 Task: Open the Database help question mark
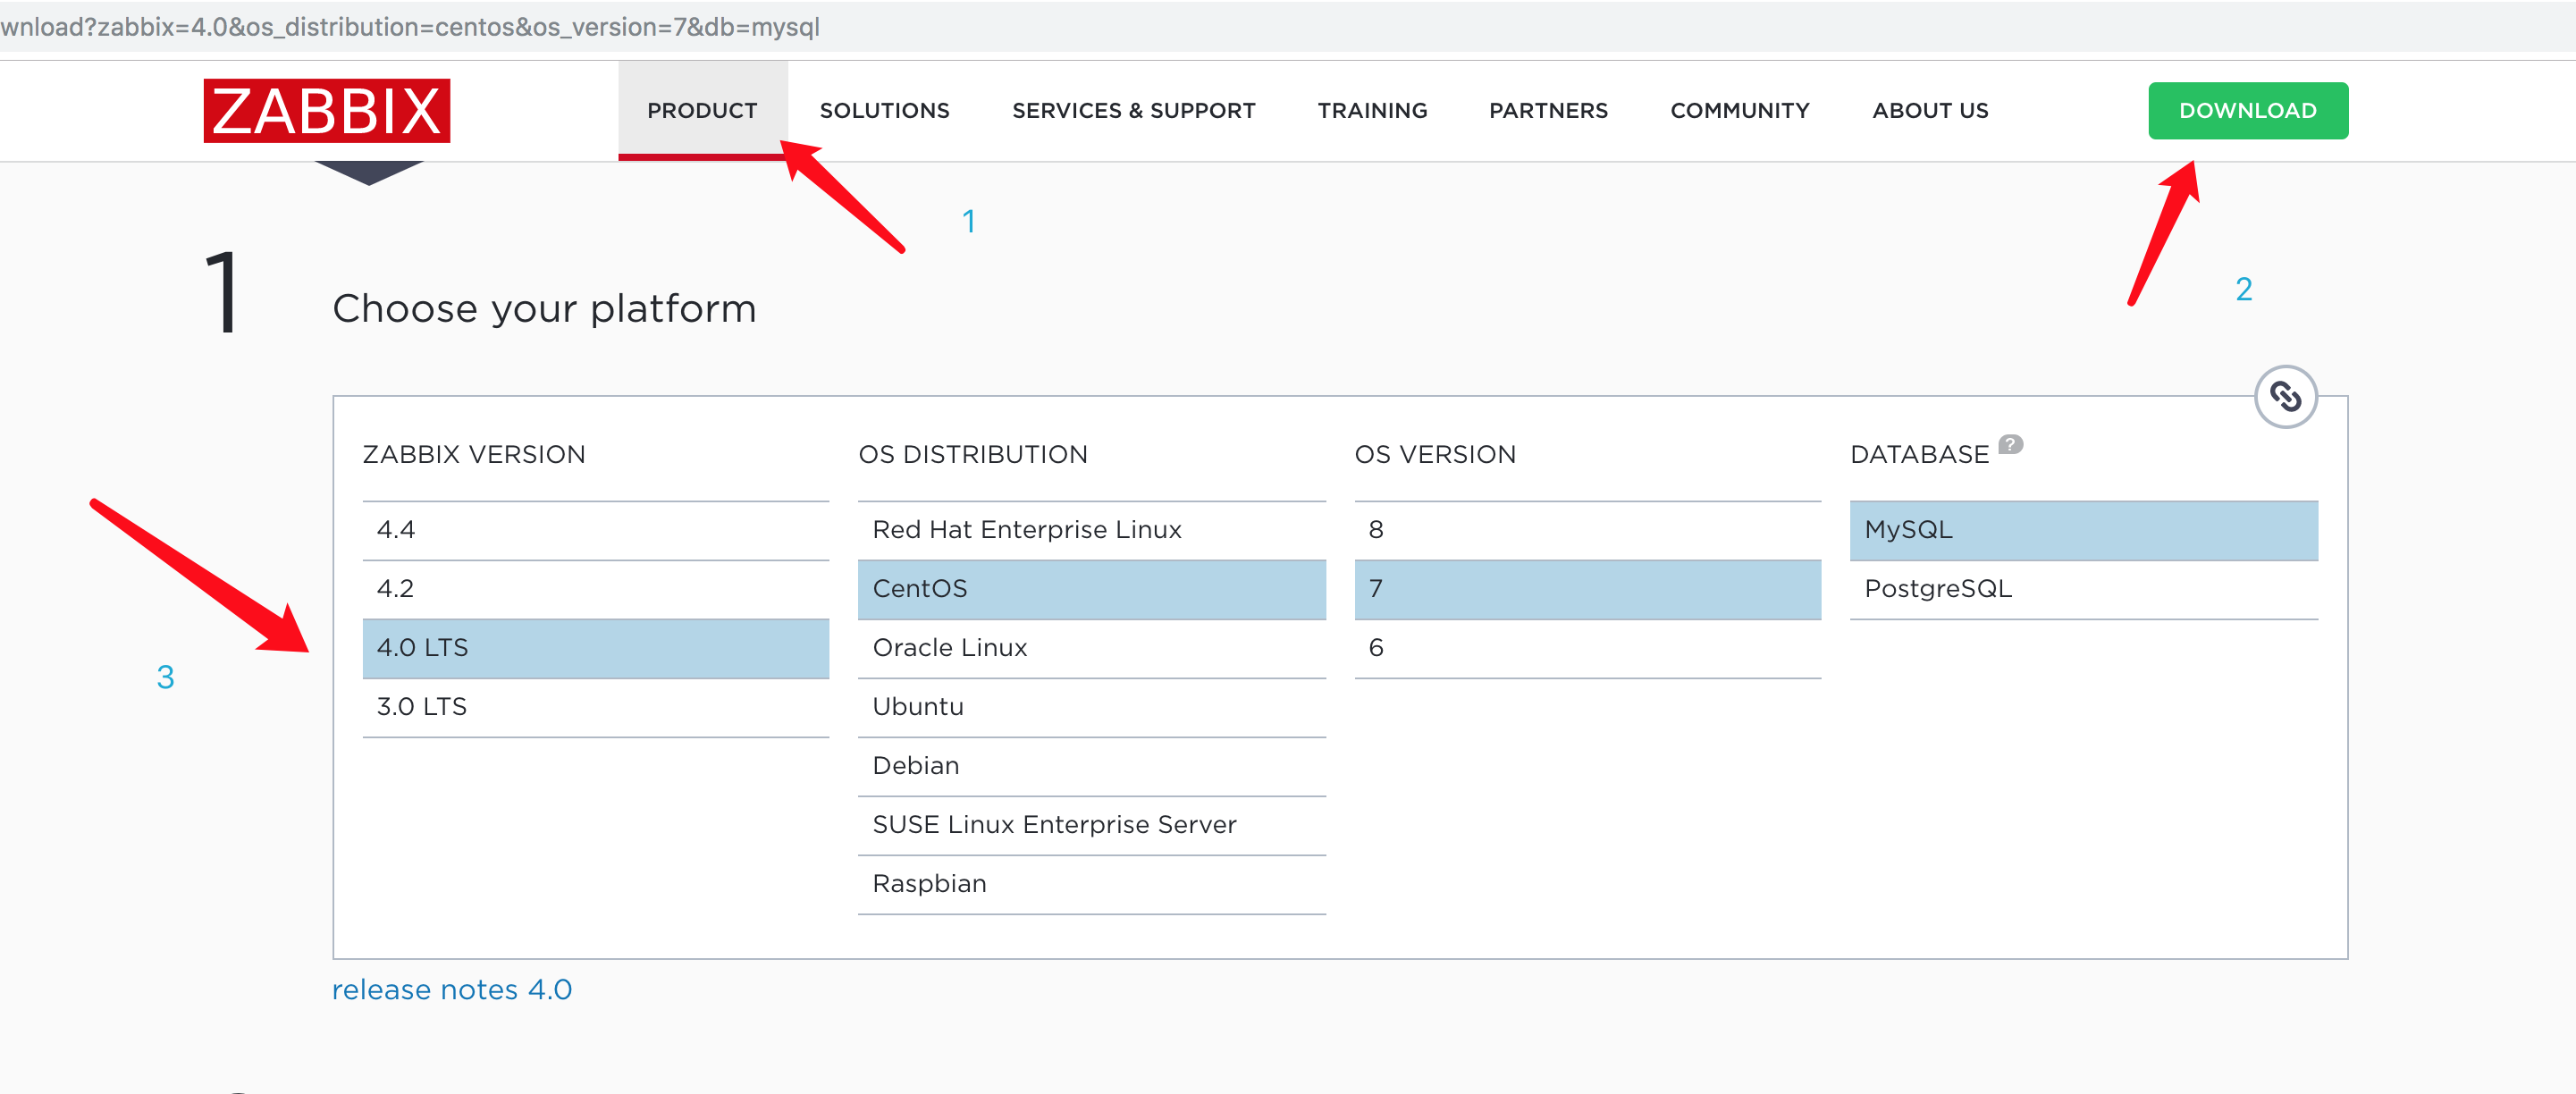pyautogui.click(x=2010, y=447)
